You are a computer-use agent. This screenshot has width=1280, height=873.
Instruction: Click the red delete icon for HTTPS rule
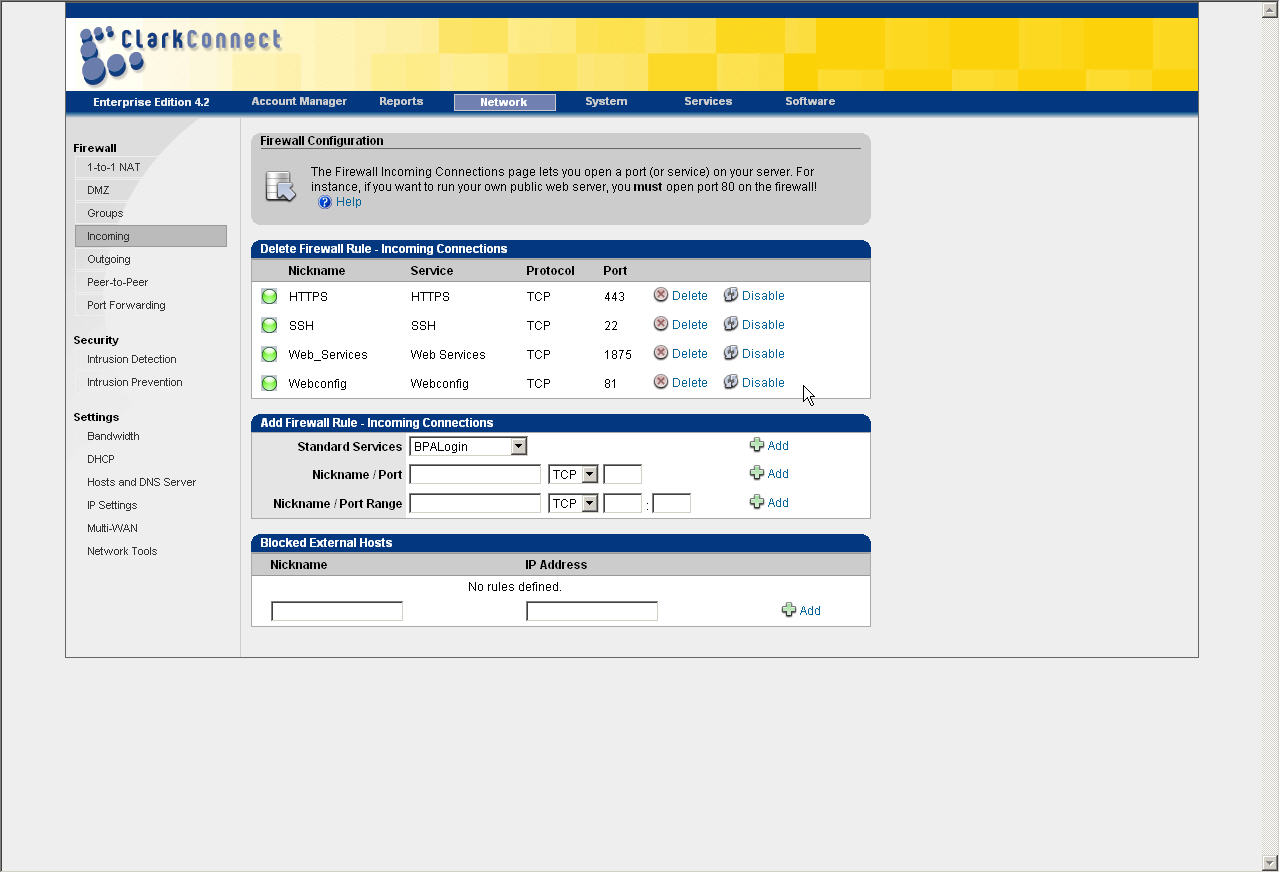[x=660, y=295]
